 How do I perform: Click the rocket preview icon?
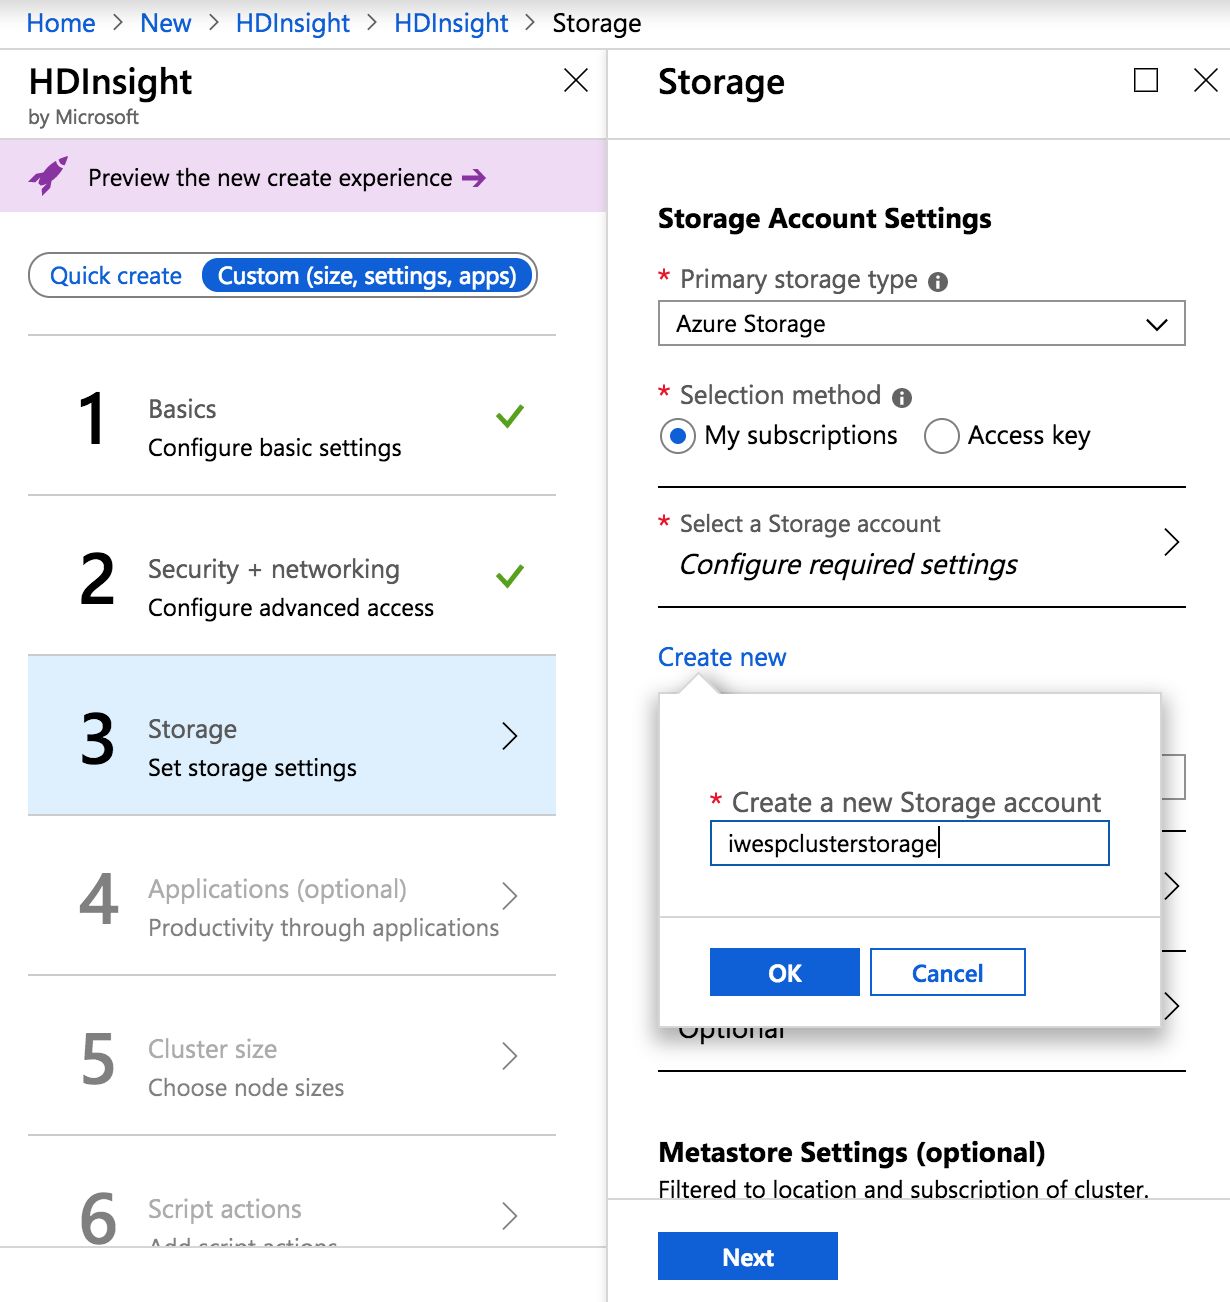(49, 176)
